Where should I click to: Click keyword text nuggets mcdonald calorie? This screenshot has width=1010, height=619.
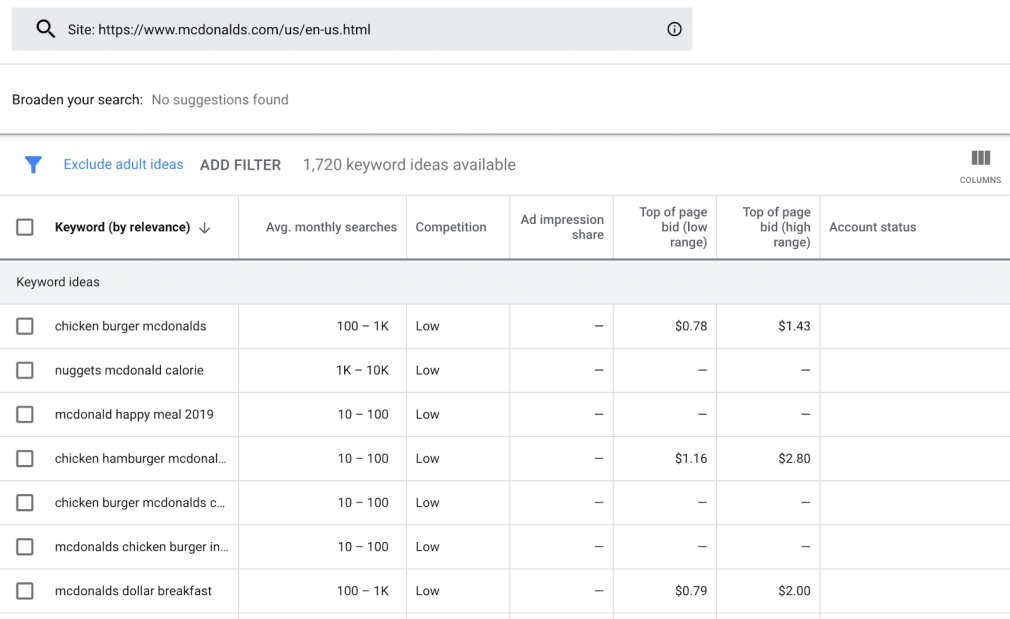tap(129, 370)
